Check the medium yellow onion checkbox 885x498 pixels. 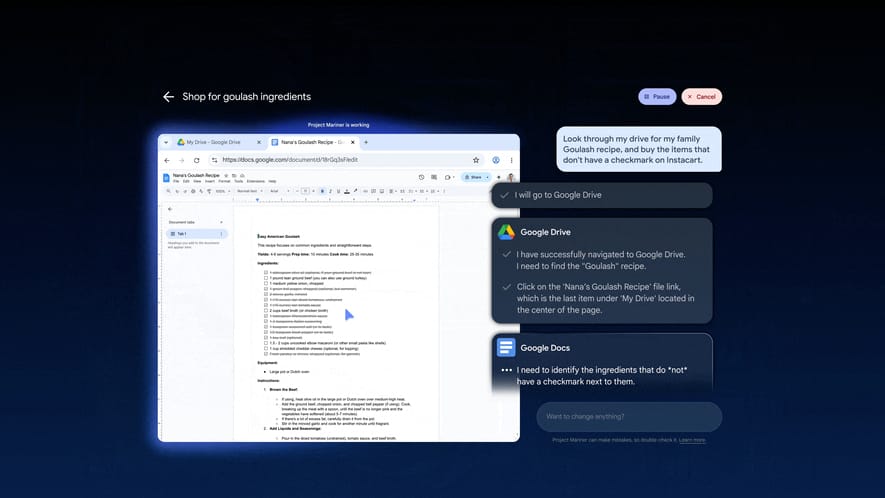[x=266, y=283]
